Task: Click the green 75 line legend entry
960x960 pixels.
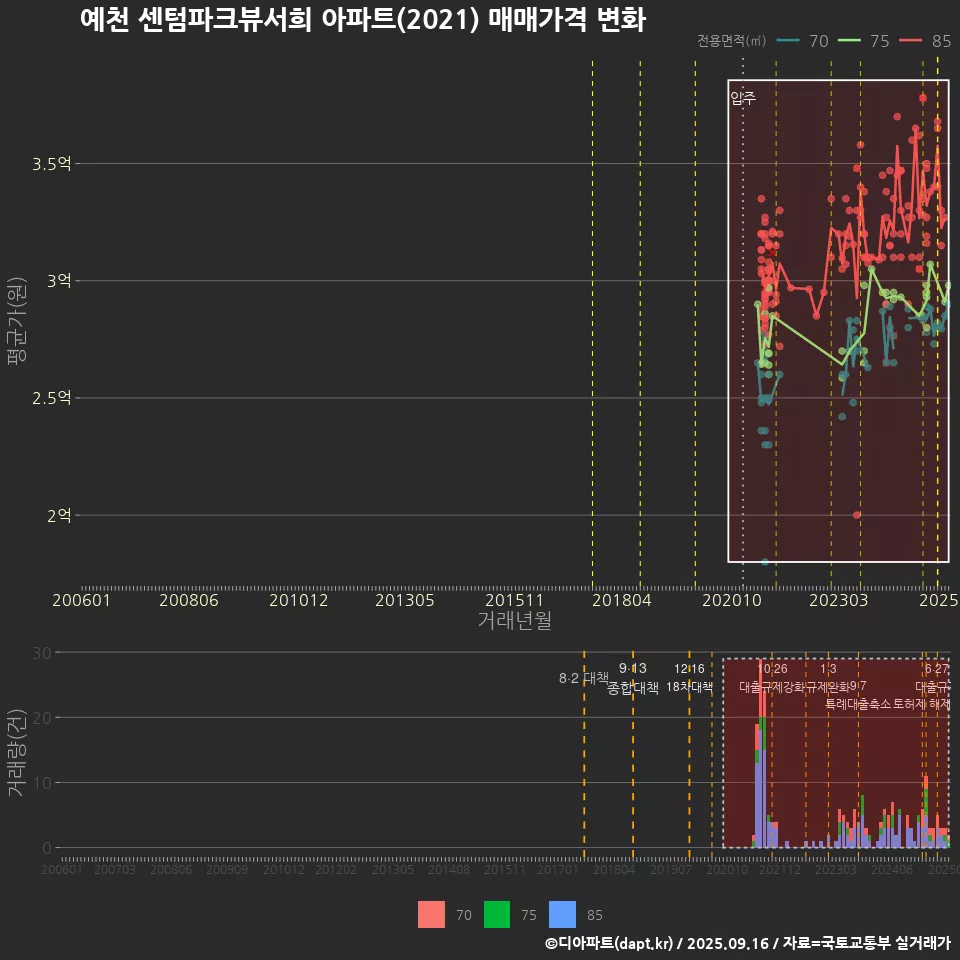Action: (x=863, y=40)
